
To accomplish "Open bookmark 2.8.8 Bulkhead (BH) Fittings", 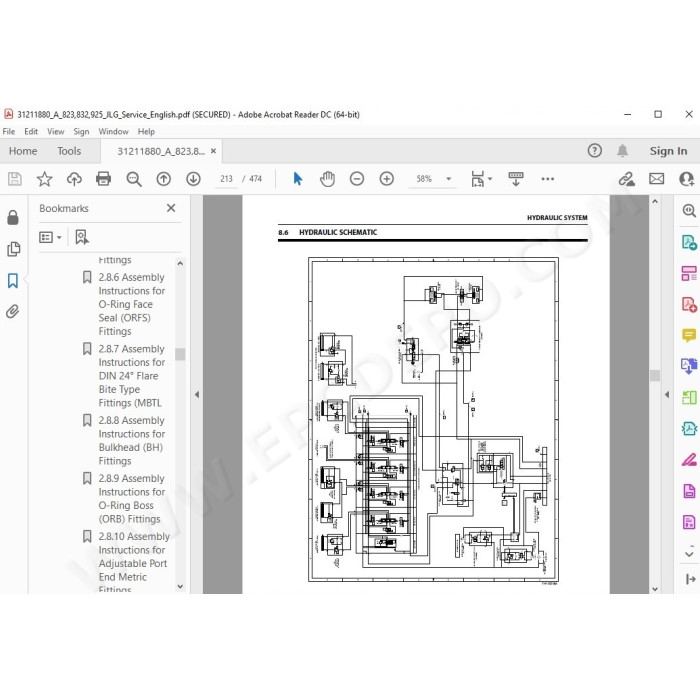I will [132, 440].
